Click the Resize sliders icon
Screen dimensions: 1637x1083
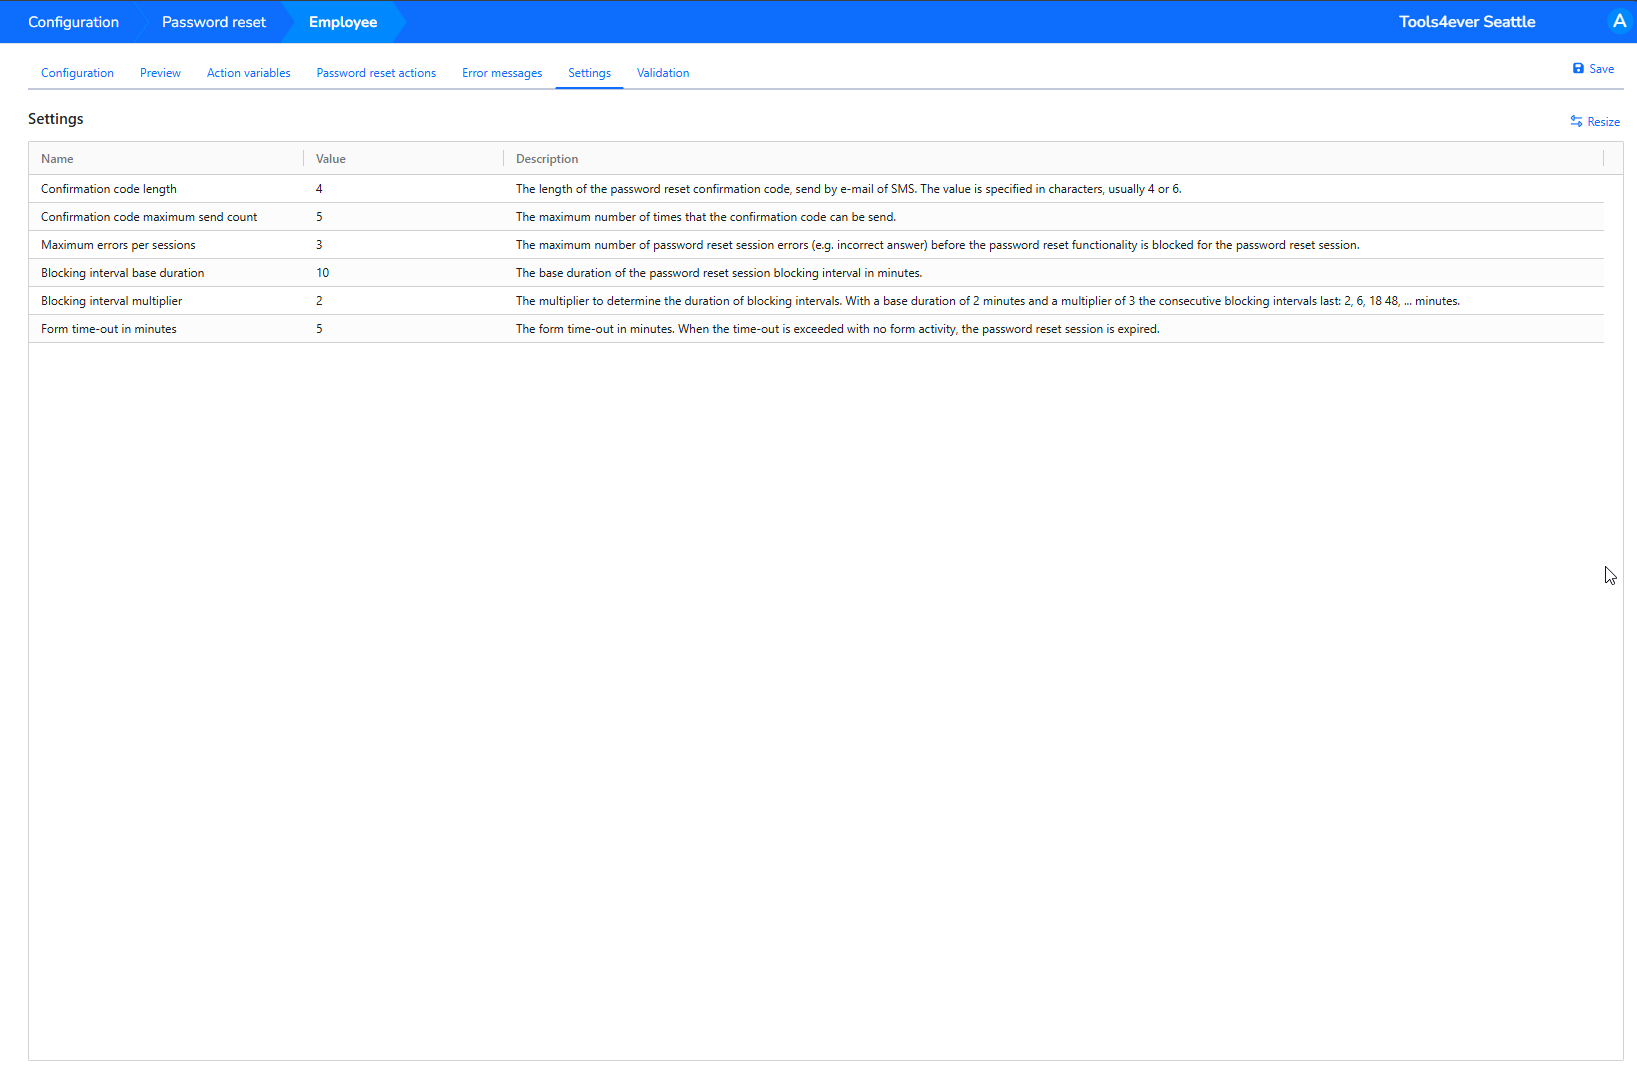pos(1576,122)
